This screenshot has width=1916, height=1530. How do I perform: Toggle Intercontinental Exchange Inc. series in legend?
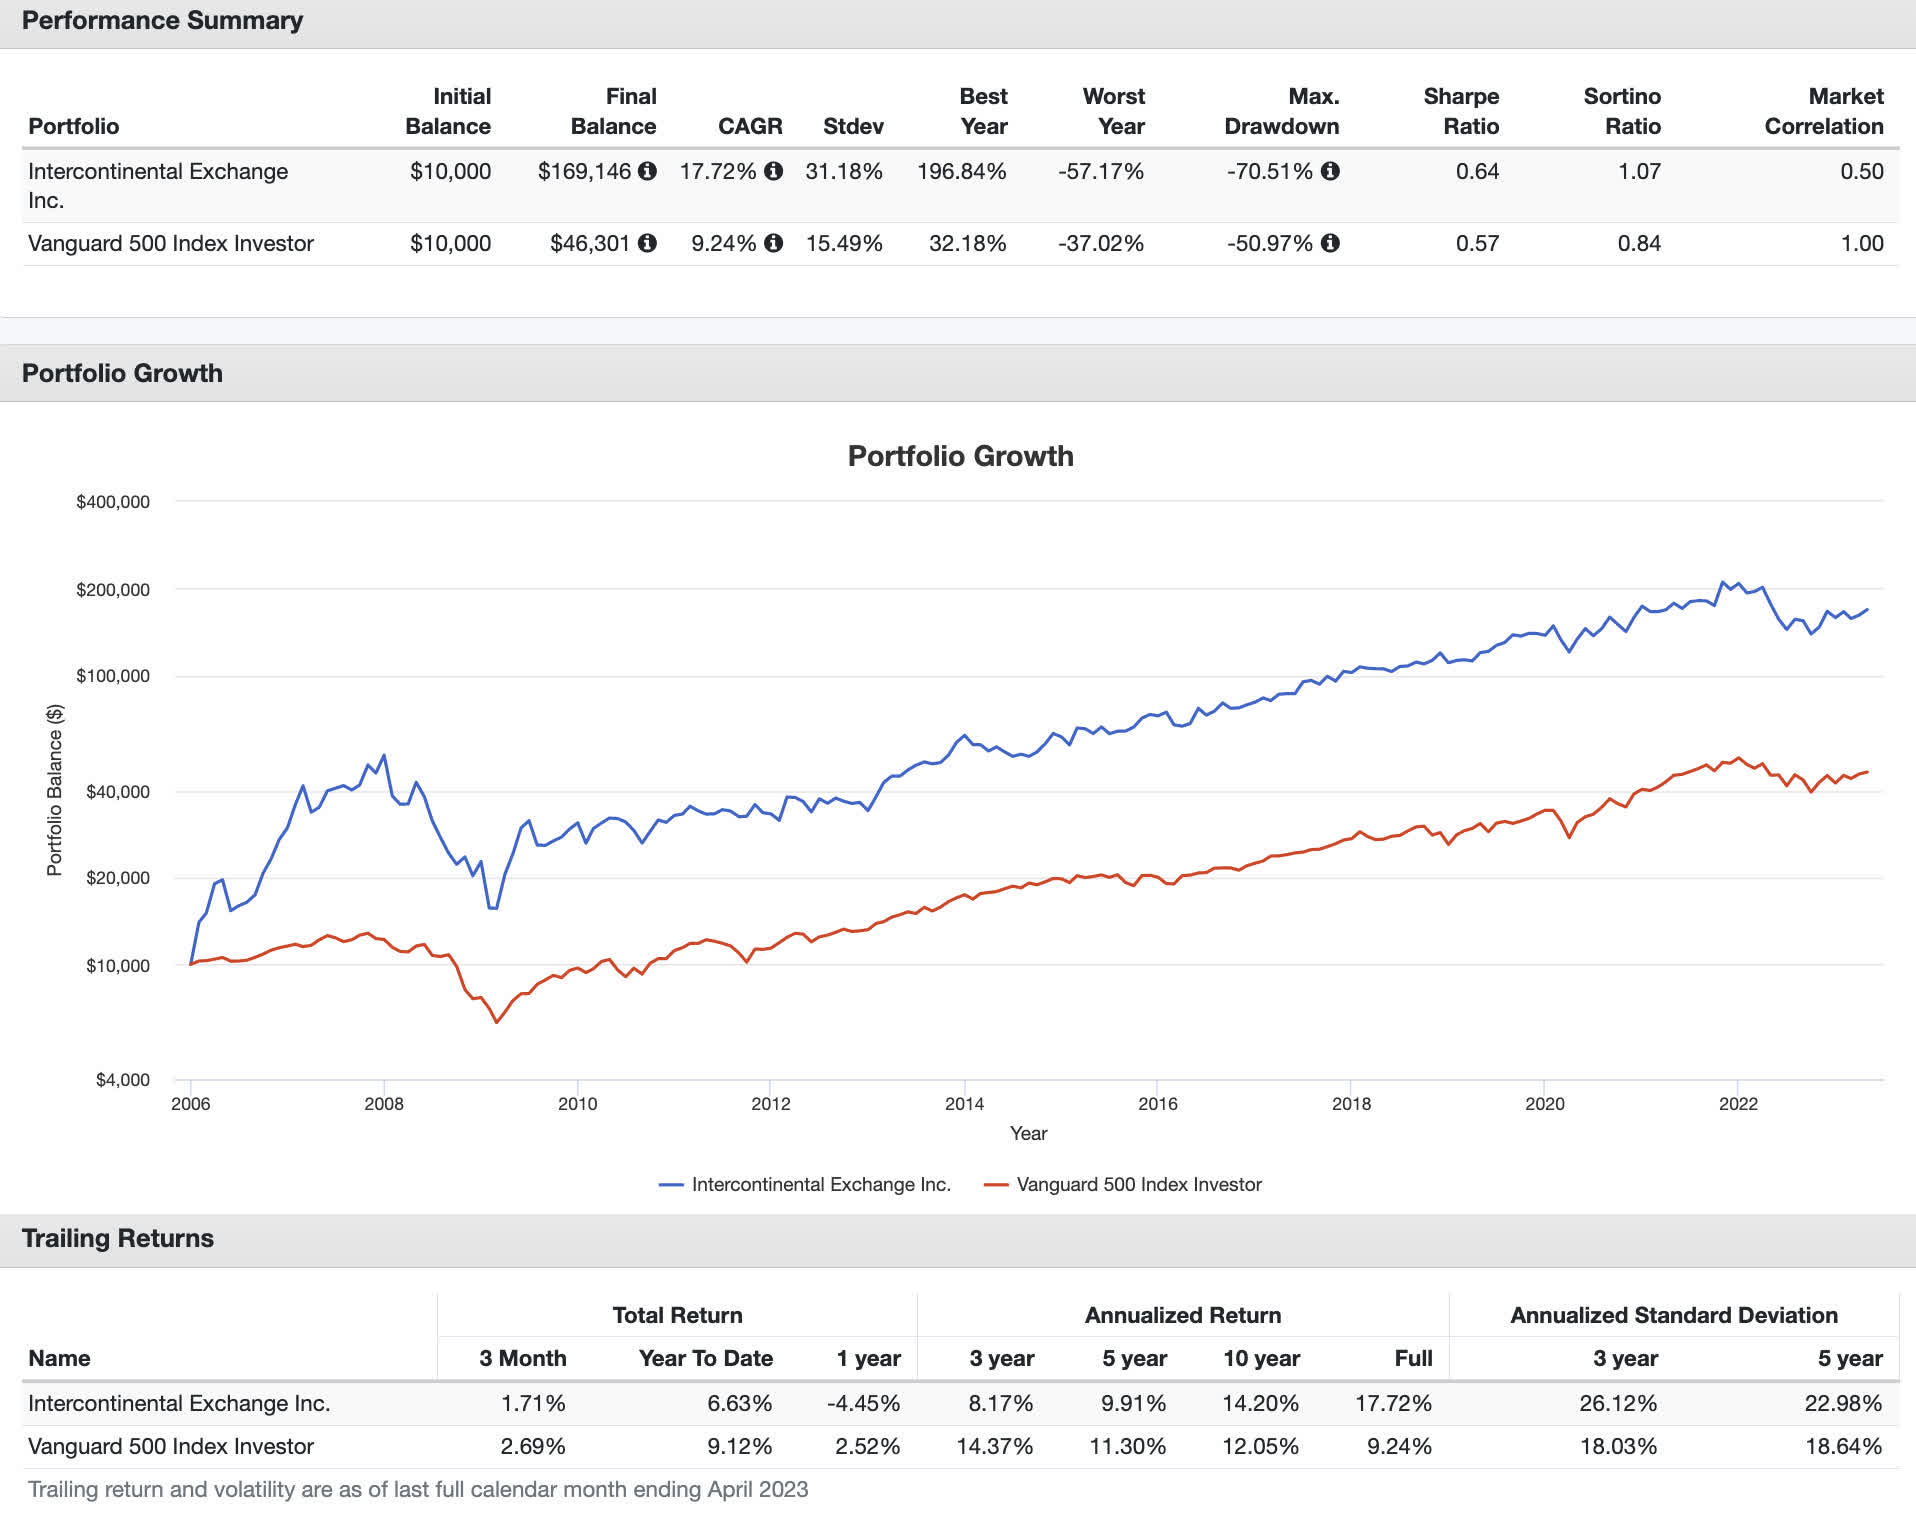point(822,1184)
